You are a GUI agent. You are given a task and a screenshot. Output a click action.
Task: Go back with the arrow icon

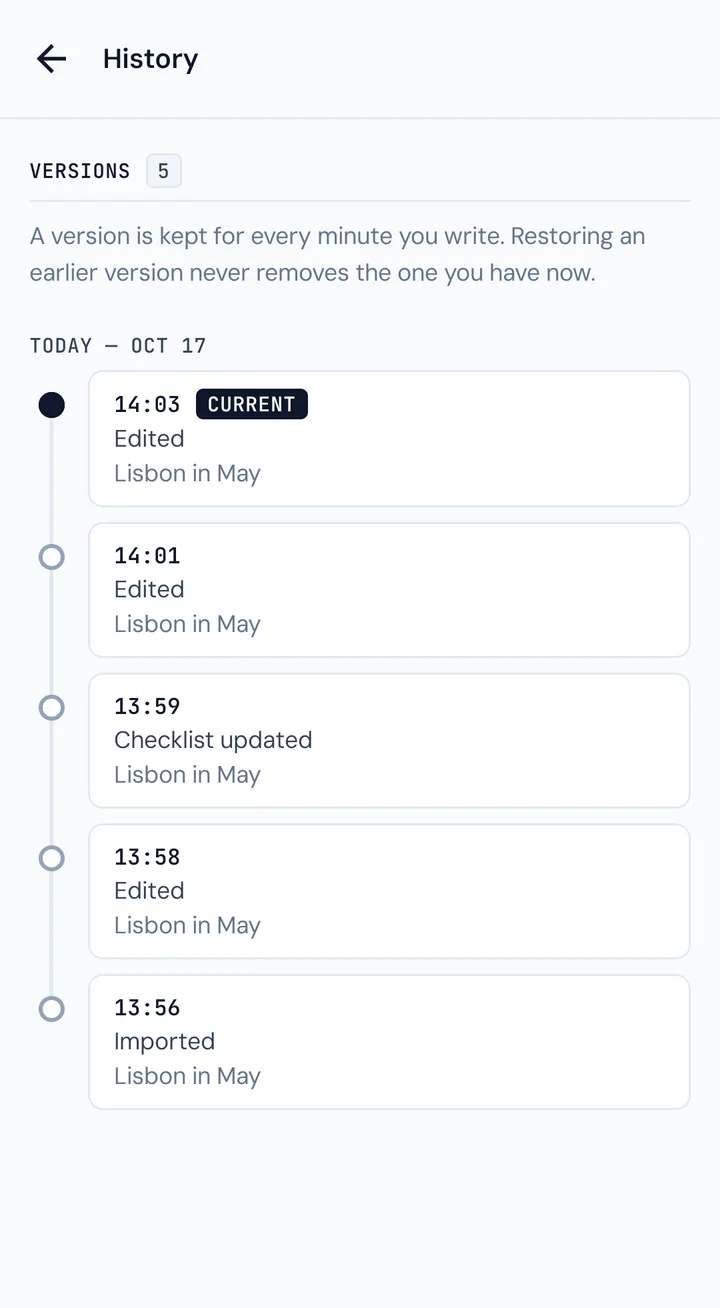51,59
